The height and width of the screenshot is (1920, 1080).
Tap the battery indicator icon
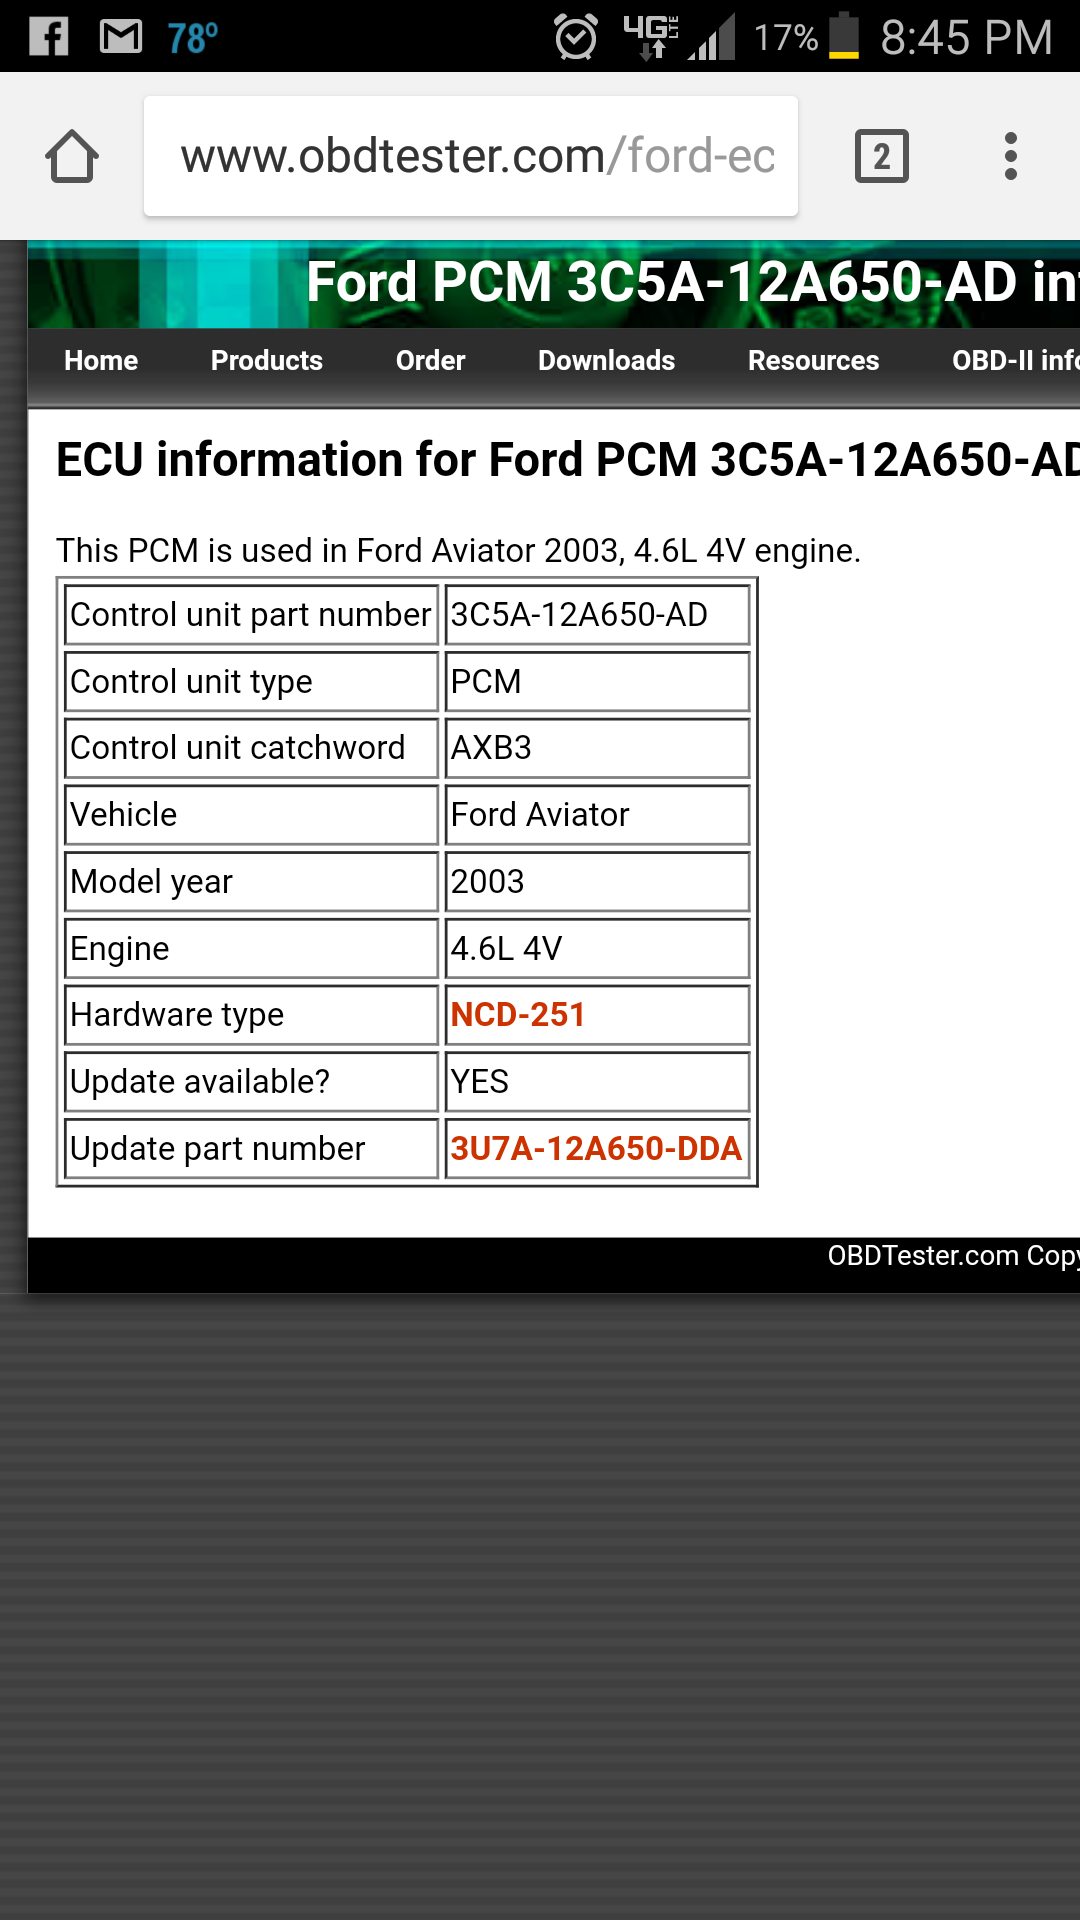click(844, 36)
